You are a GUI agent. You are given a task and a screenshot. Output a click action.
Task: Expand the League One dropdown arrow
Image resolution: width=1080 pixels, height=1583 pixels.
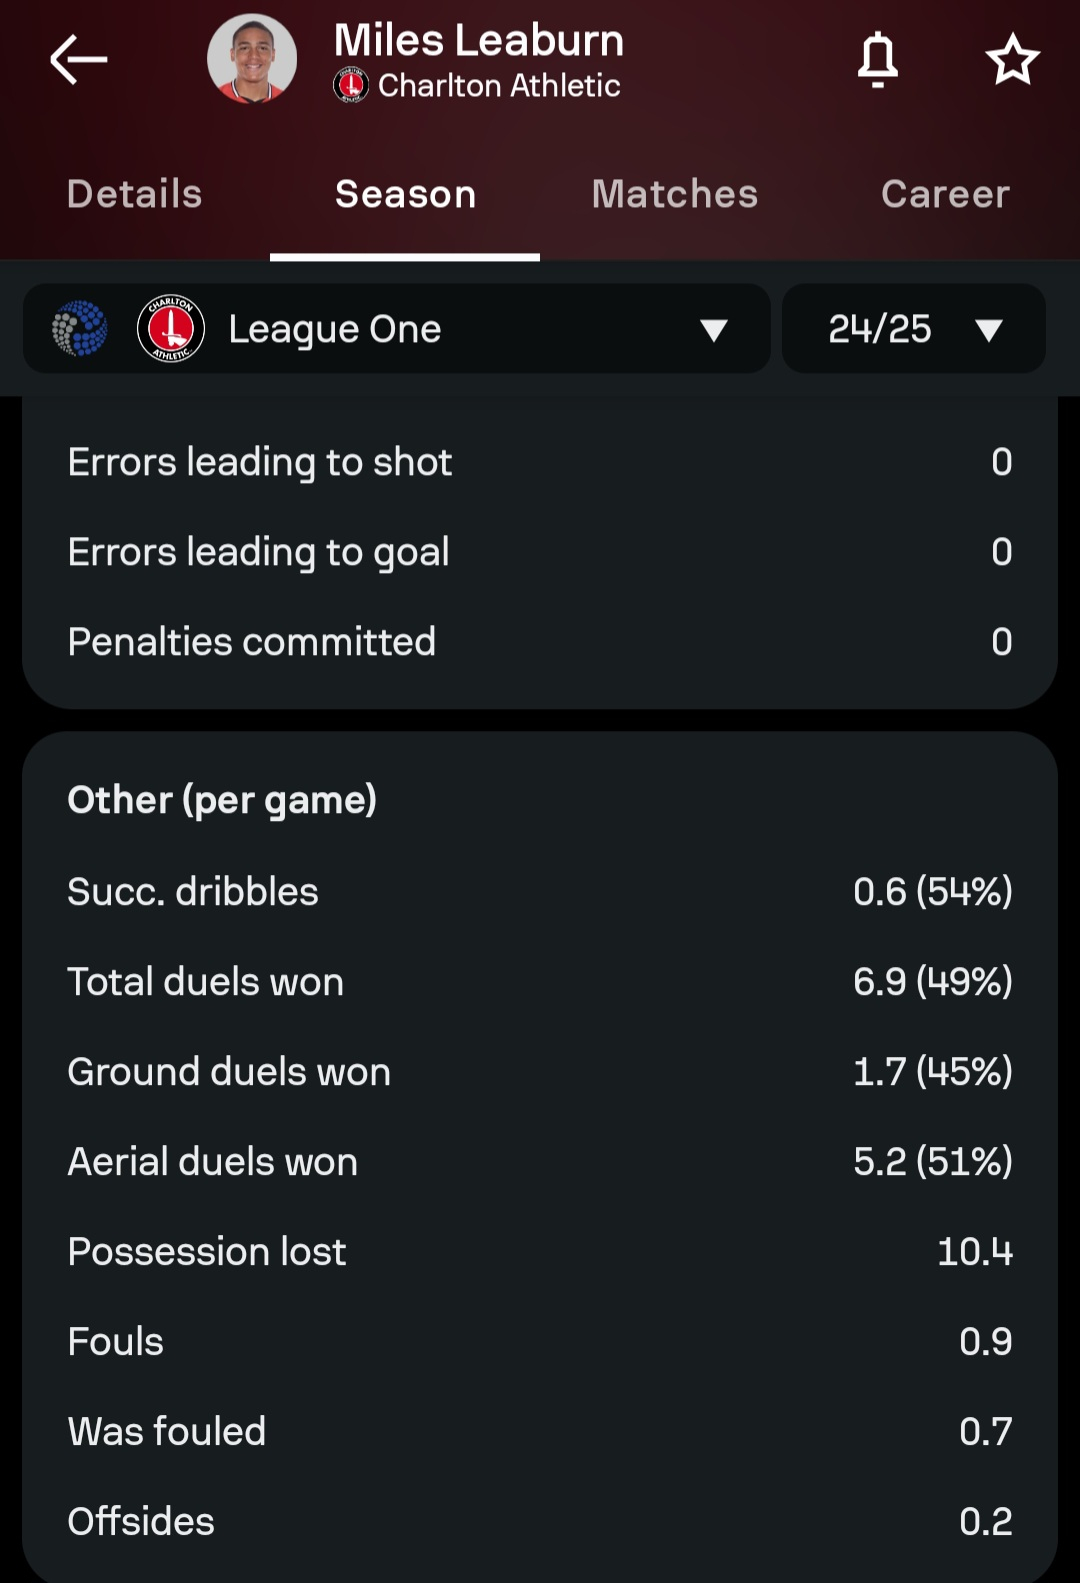pos(714,330)
